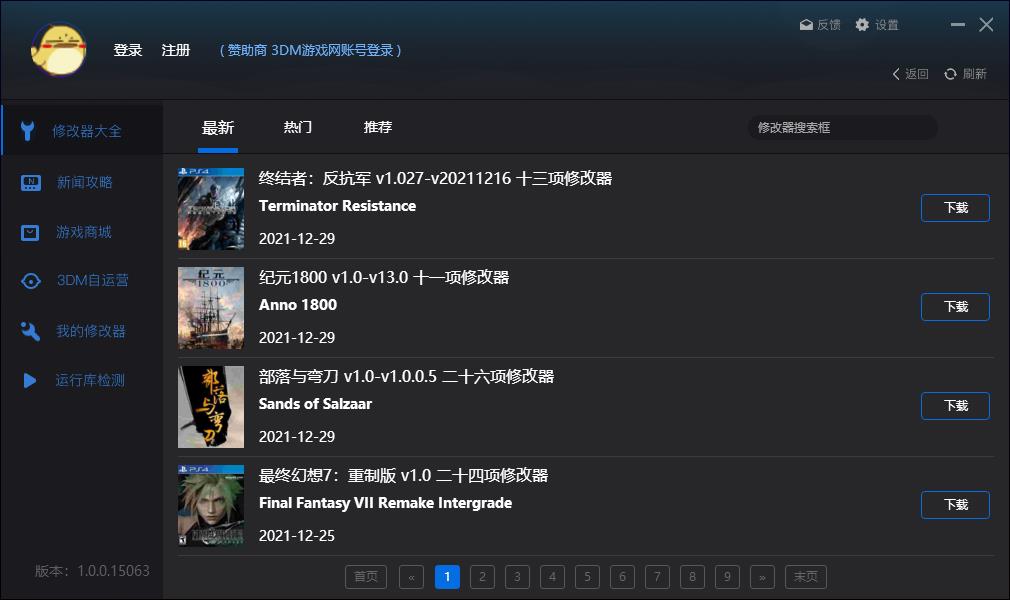
Task: Click the 反馈 feedback envelope icon
Action: coord(806,25)
